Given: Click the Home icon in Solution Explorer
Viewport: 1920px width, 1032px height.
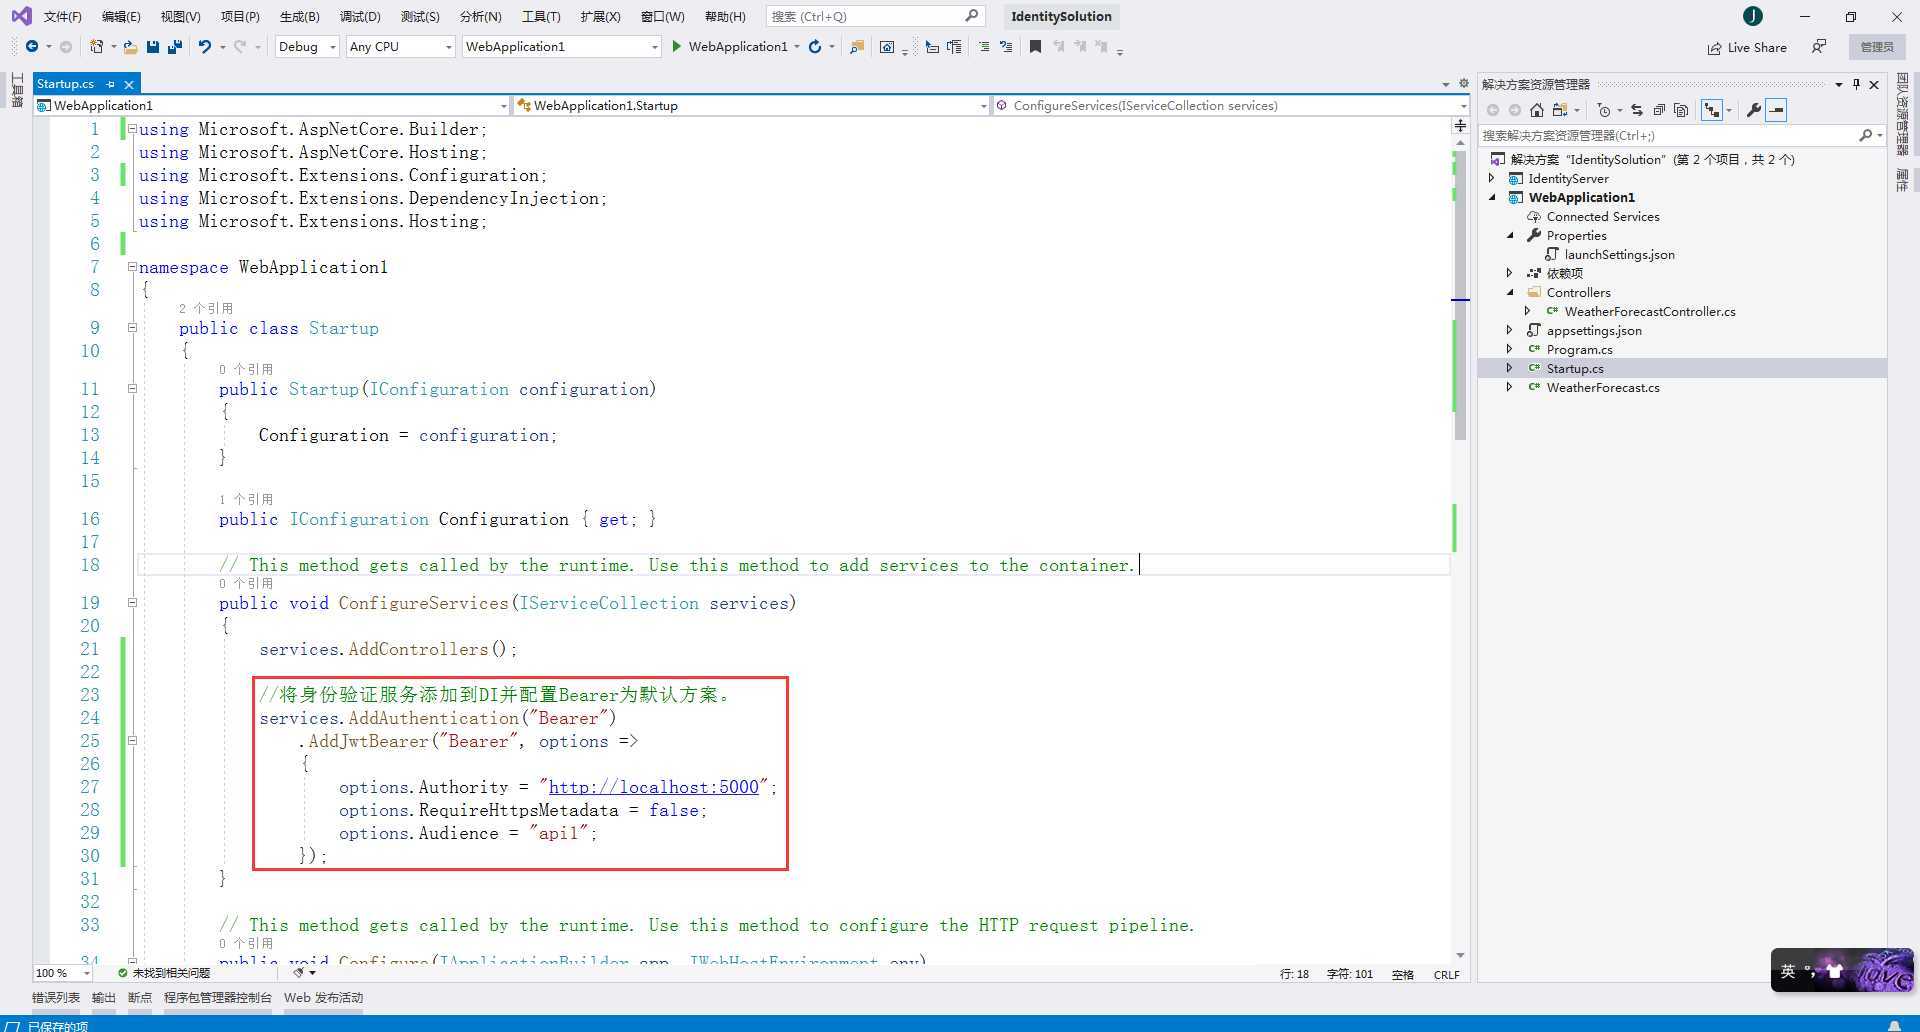Looking at the screenshot, I should click(1537, 110).
